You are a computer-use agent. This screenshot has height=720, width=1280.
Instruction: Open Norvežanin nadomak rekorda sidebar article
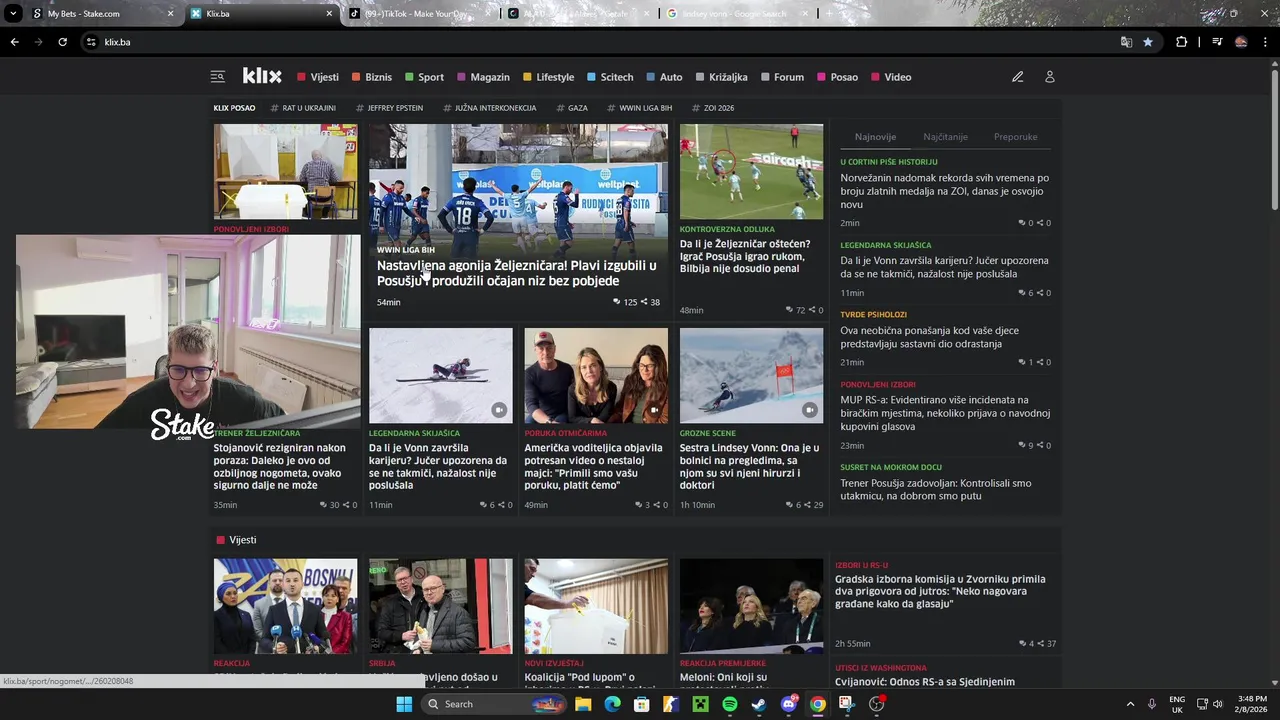(945, 191)
